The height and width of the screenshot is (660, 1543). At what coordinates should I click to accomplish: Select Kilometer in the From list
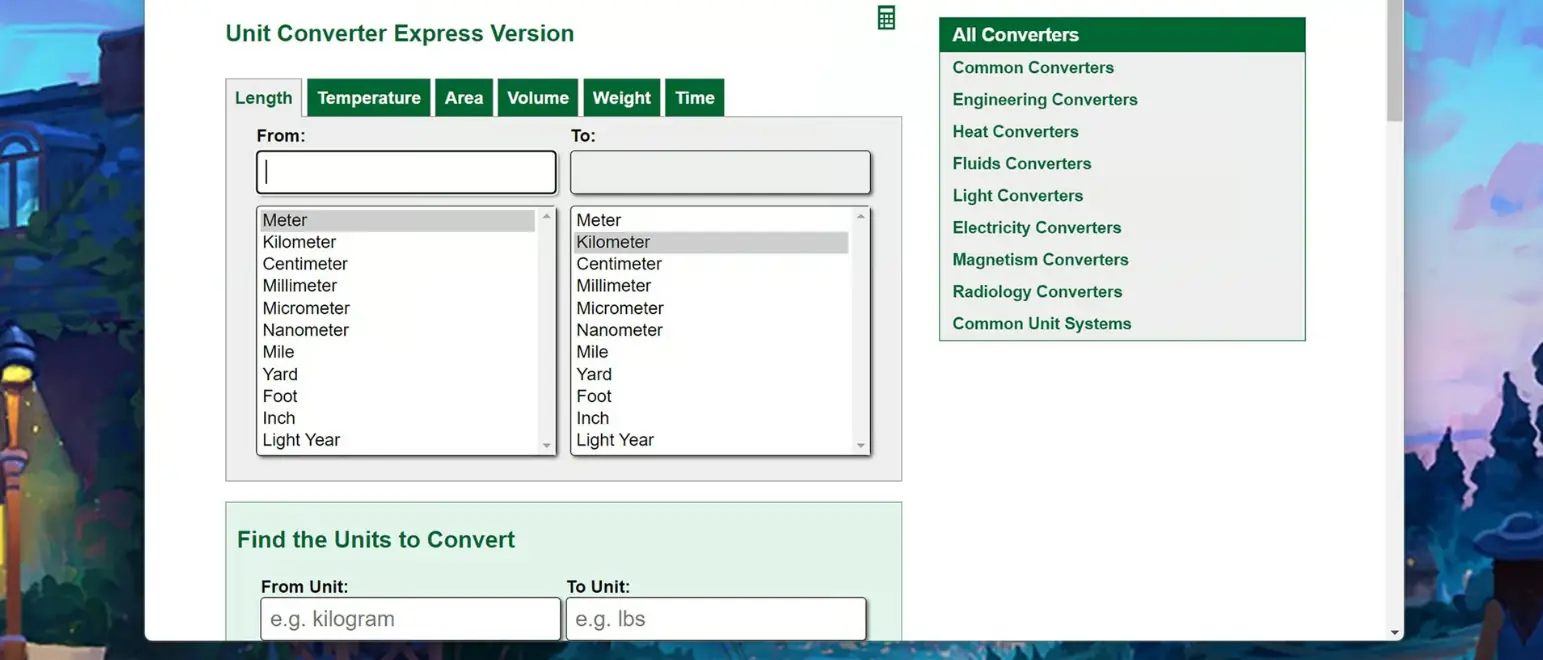398,242
